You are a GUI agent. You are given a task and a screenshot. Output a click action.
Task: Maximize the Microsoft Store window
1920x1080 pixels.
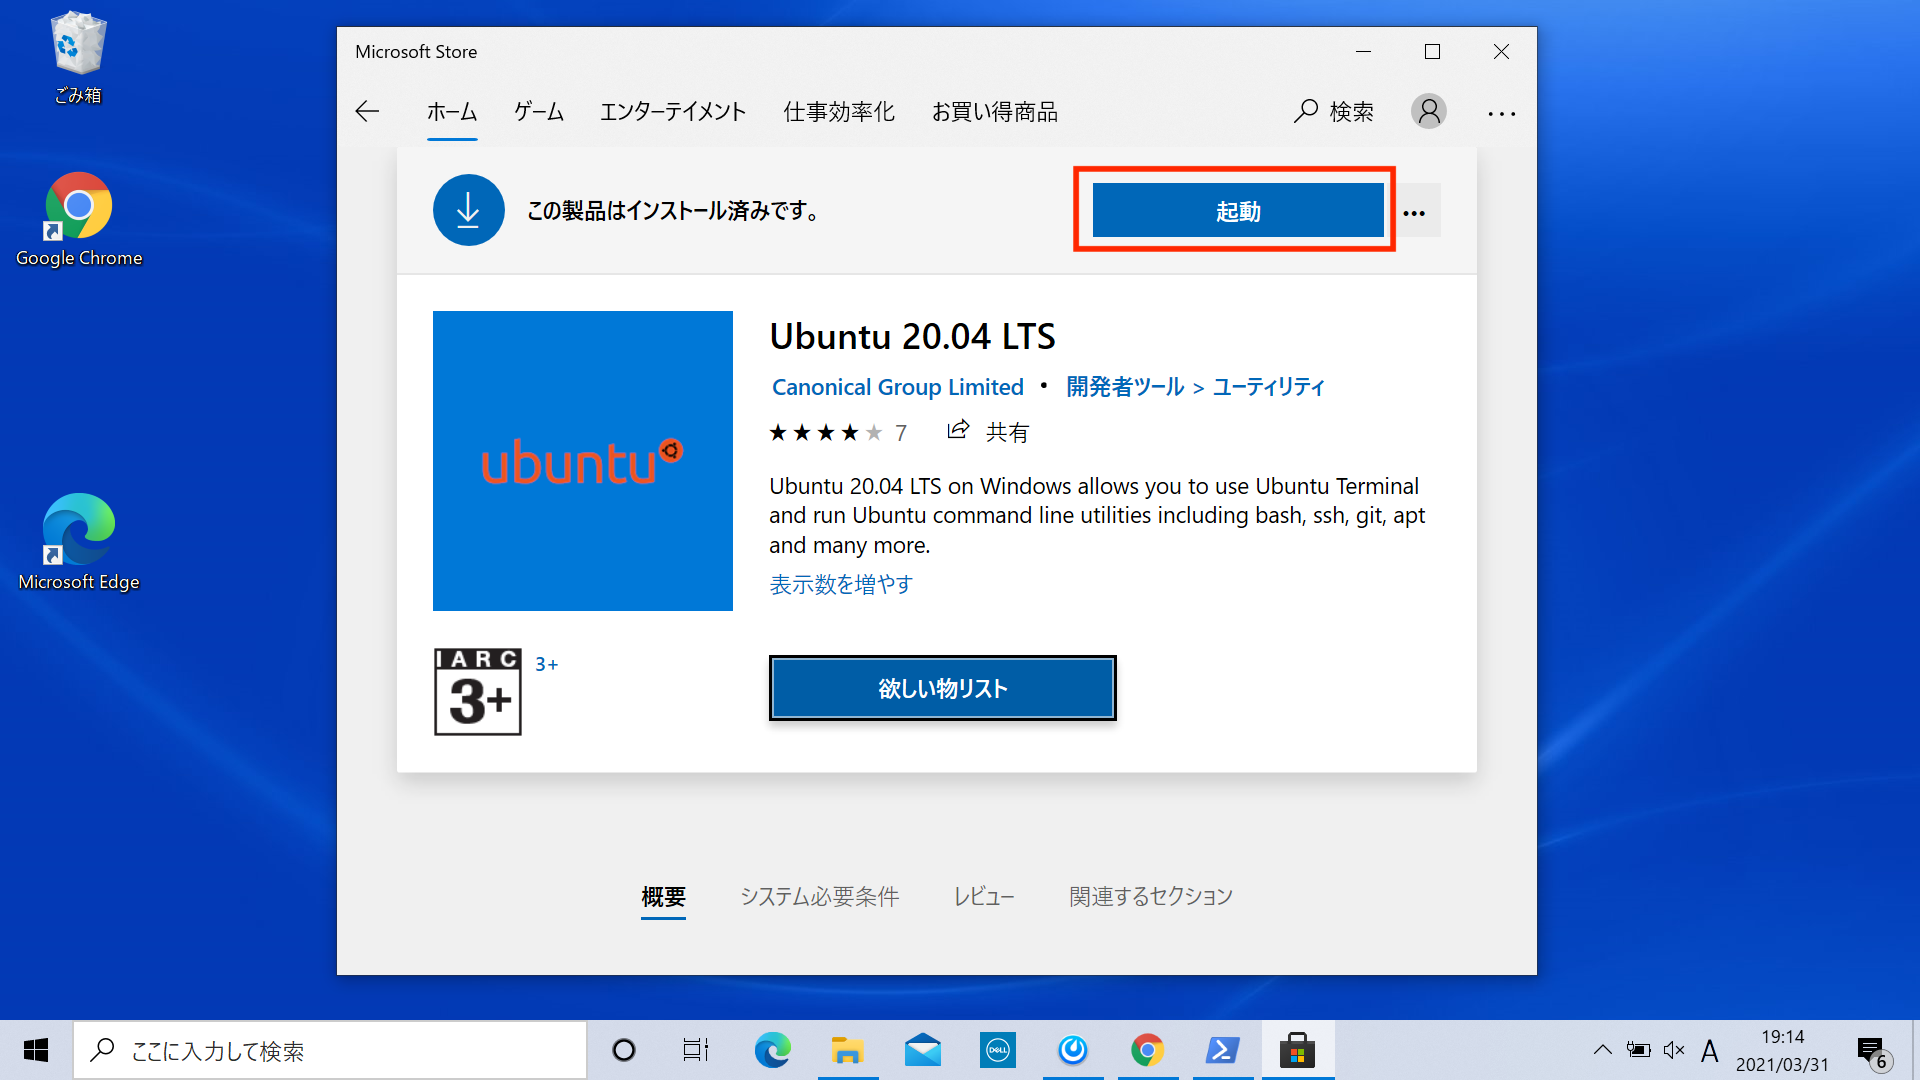pyautogui.click(x=1432, y=51)
